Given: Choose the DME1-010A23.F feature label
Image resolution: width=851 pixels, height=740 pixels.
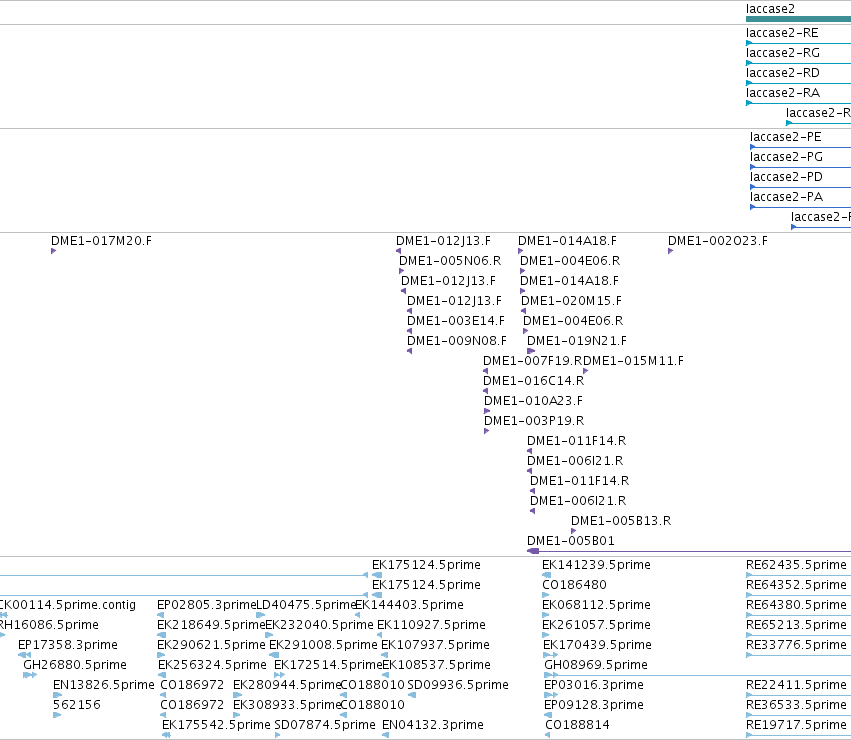Looking at the screenshot, I should tap(533, 401).
